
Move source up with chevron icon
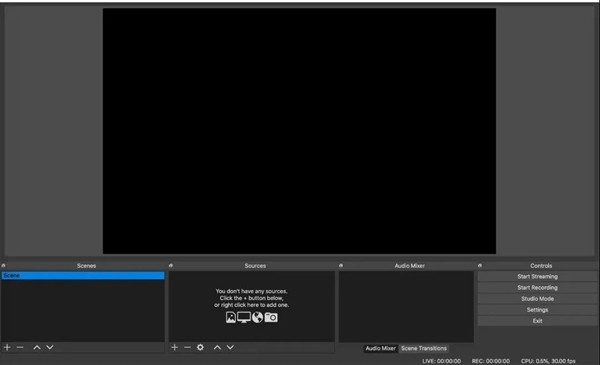click(217, 347)
